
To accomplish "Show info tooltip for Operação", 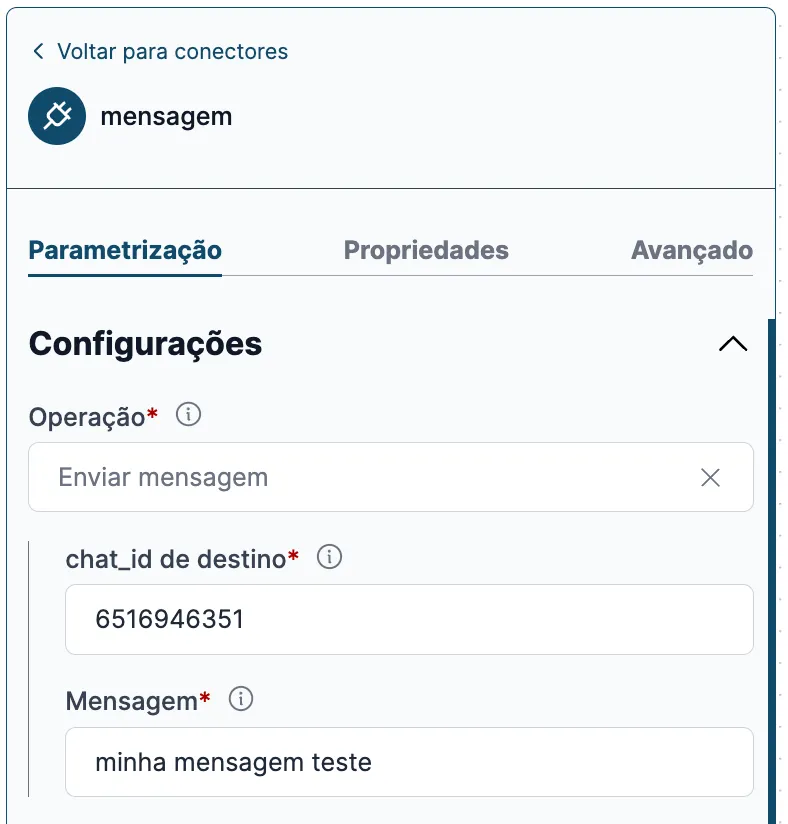I will pyautogui.click(x=188, y=415).
